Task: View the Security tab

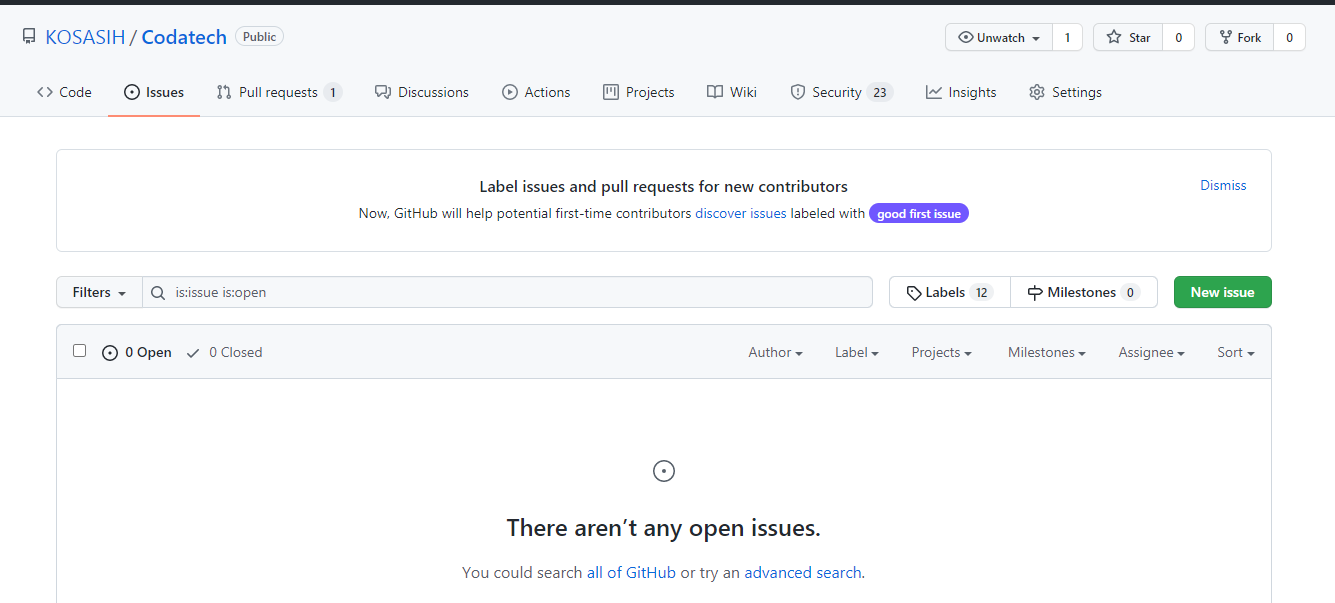Action: 840,92
